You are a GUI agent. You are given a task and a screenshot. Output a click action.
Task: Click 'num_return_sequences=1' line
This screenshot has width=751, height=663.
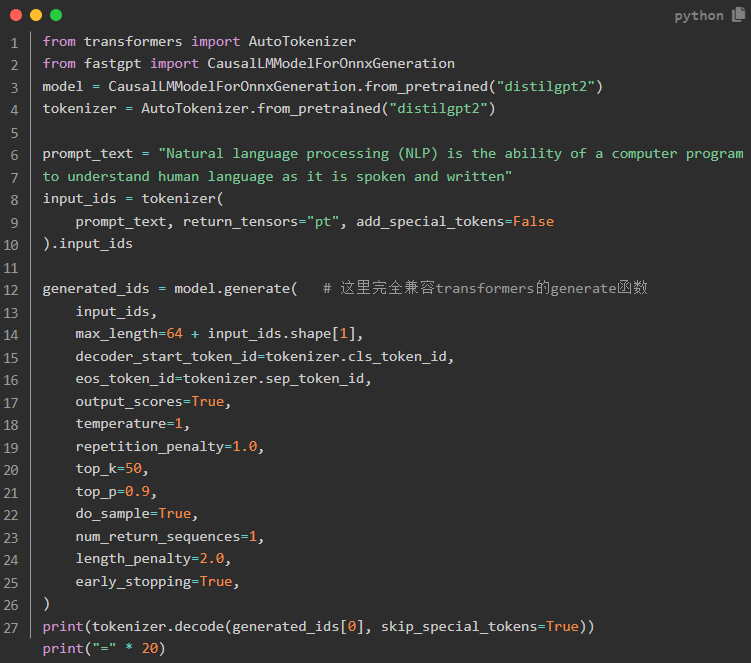point(170,537)
